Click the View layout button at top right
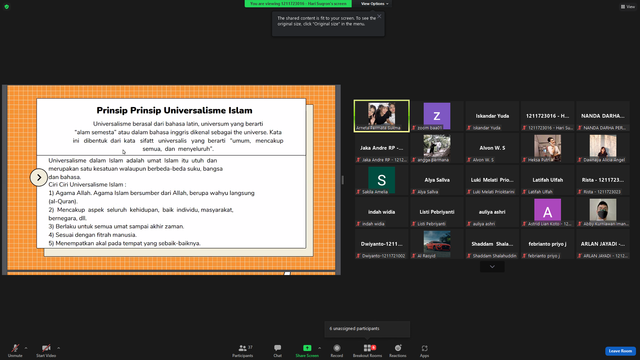The width and height of the screenshot is (640, 360). click(628, 7)
